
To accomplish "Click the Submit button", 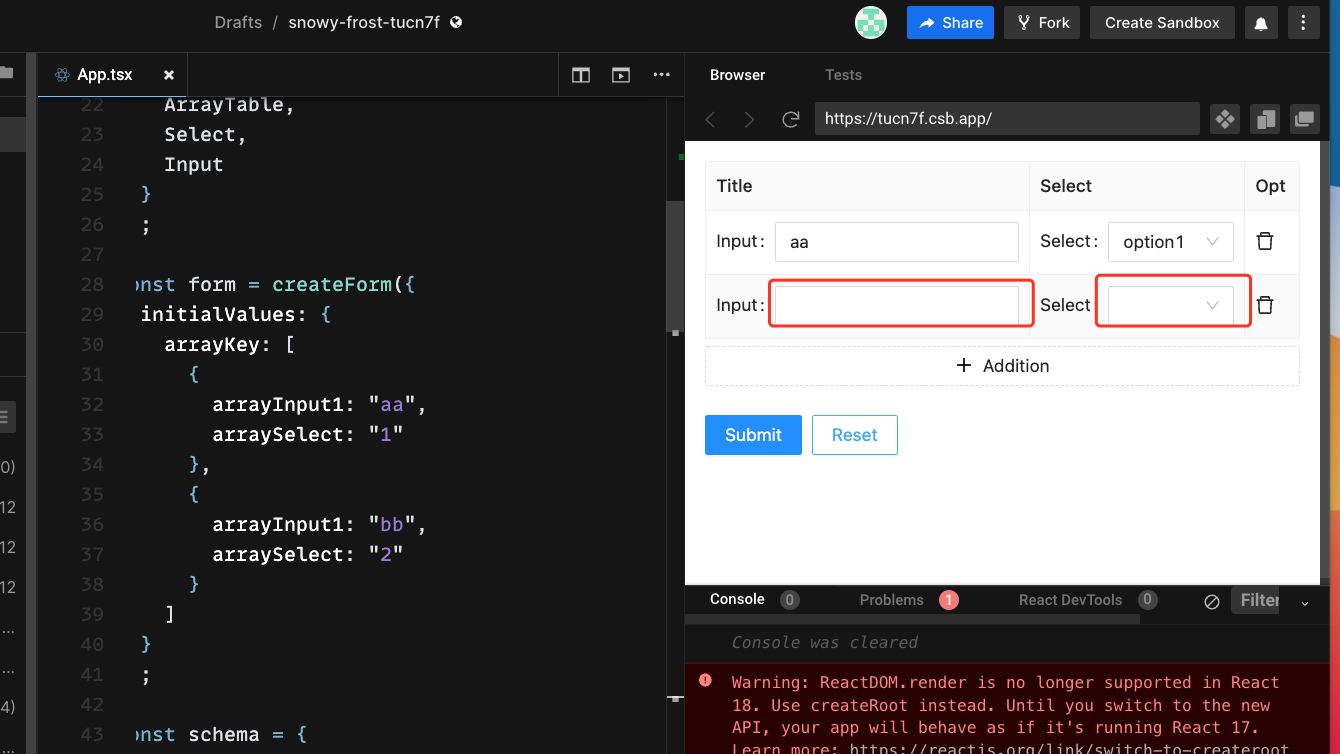I will click(x=753, y=434).
